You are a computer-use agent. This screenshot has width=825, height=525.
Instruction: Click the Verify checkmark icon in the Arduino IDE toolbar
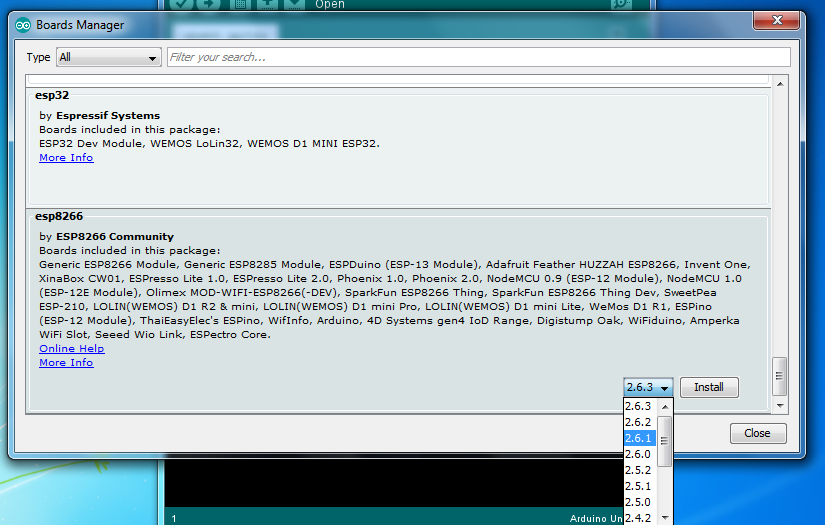point(182,4)
